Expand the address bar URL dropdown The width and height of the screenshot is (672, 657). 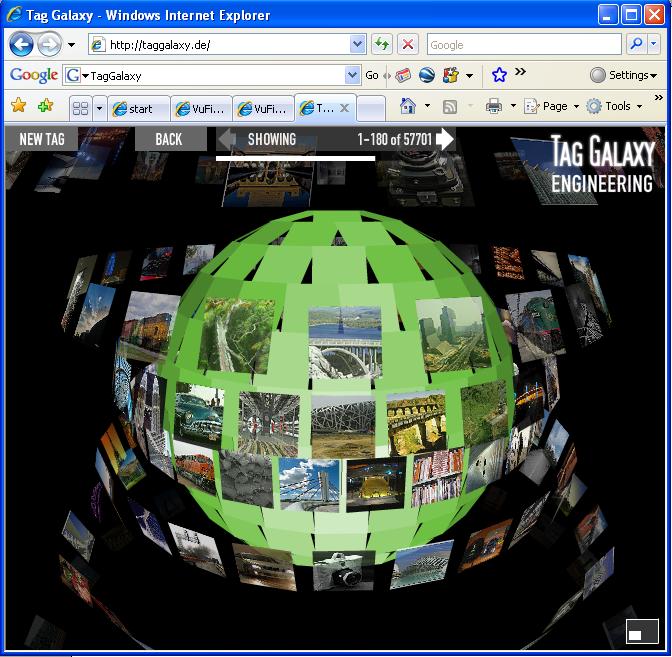[357, 45]
